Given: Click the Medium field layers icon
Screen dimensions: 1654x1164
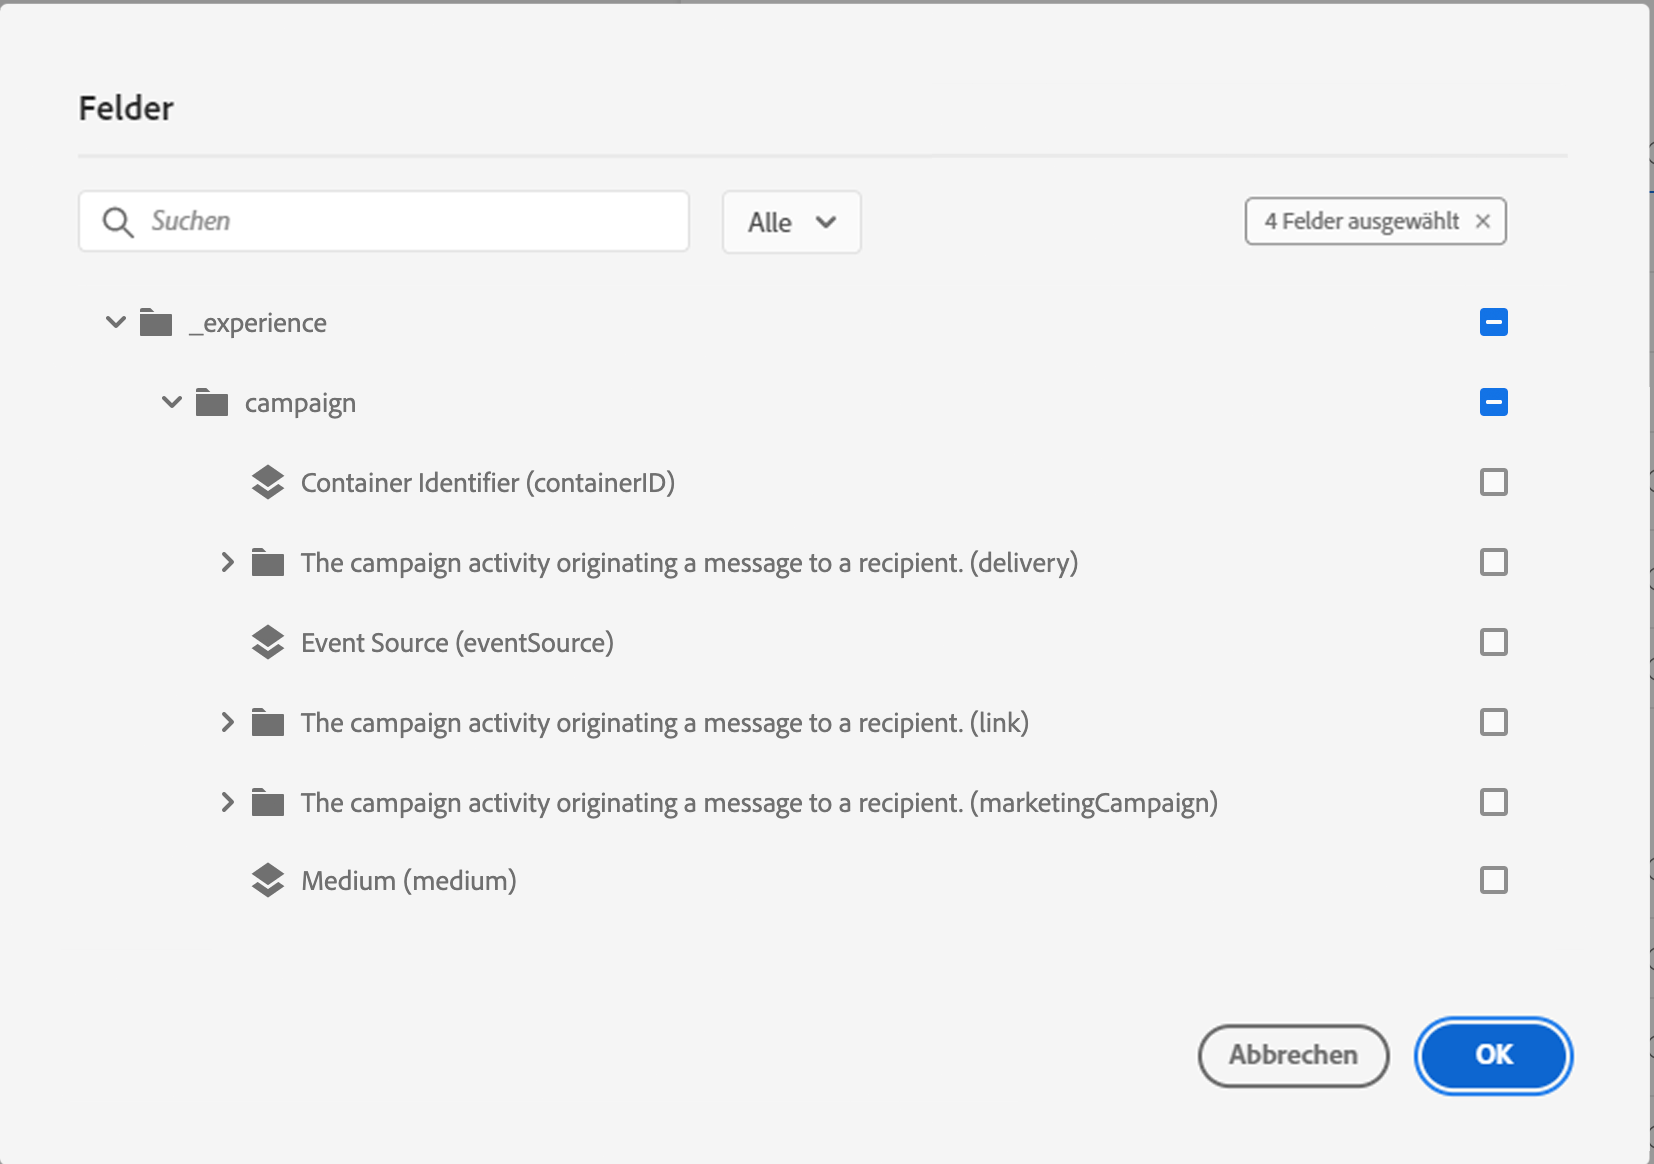Looking at the screenshot, I should click(x=268, y=881).
